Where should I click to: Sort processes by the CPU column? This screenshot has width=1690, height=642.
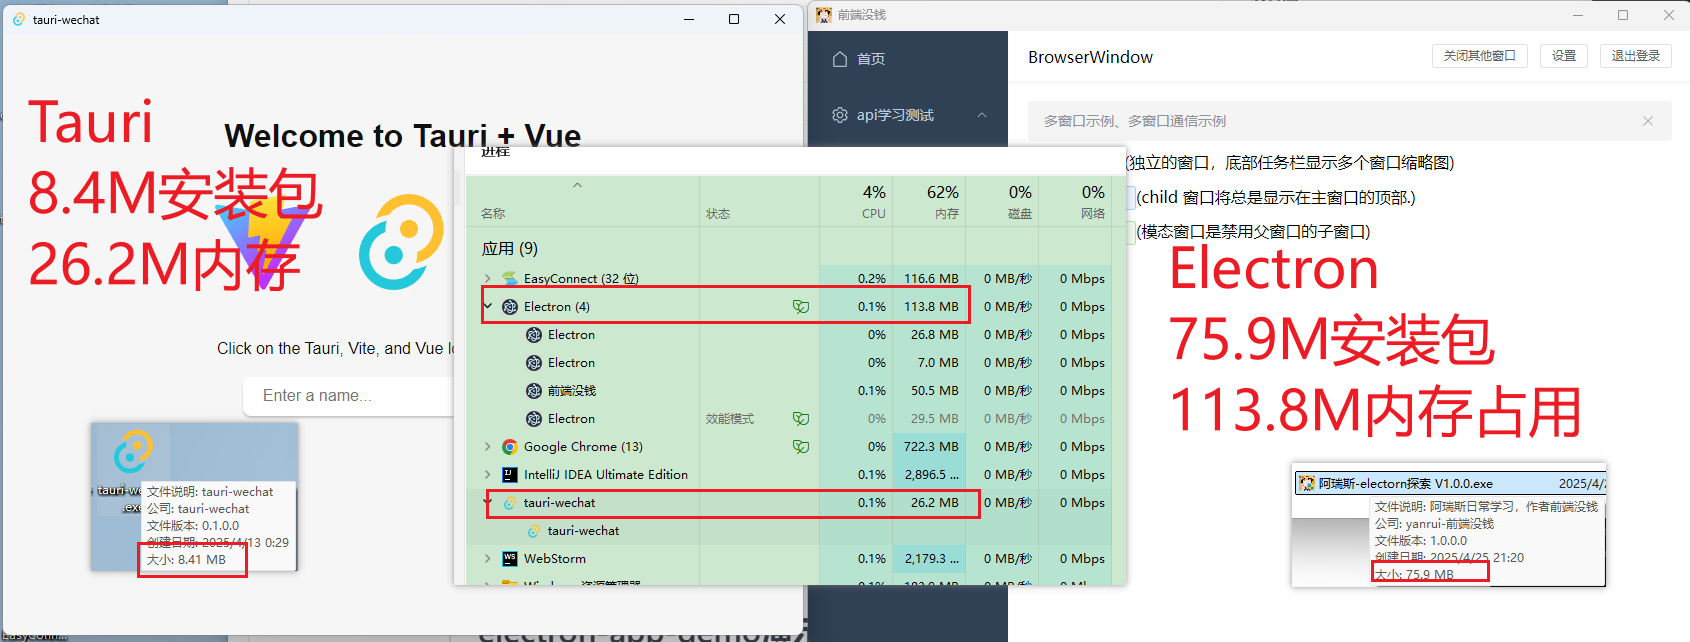856,201
